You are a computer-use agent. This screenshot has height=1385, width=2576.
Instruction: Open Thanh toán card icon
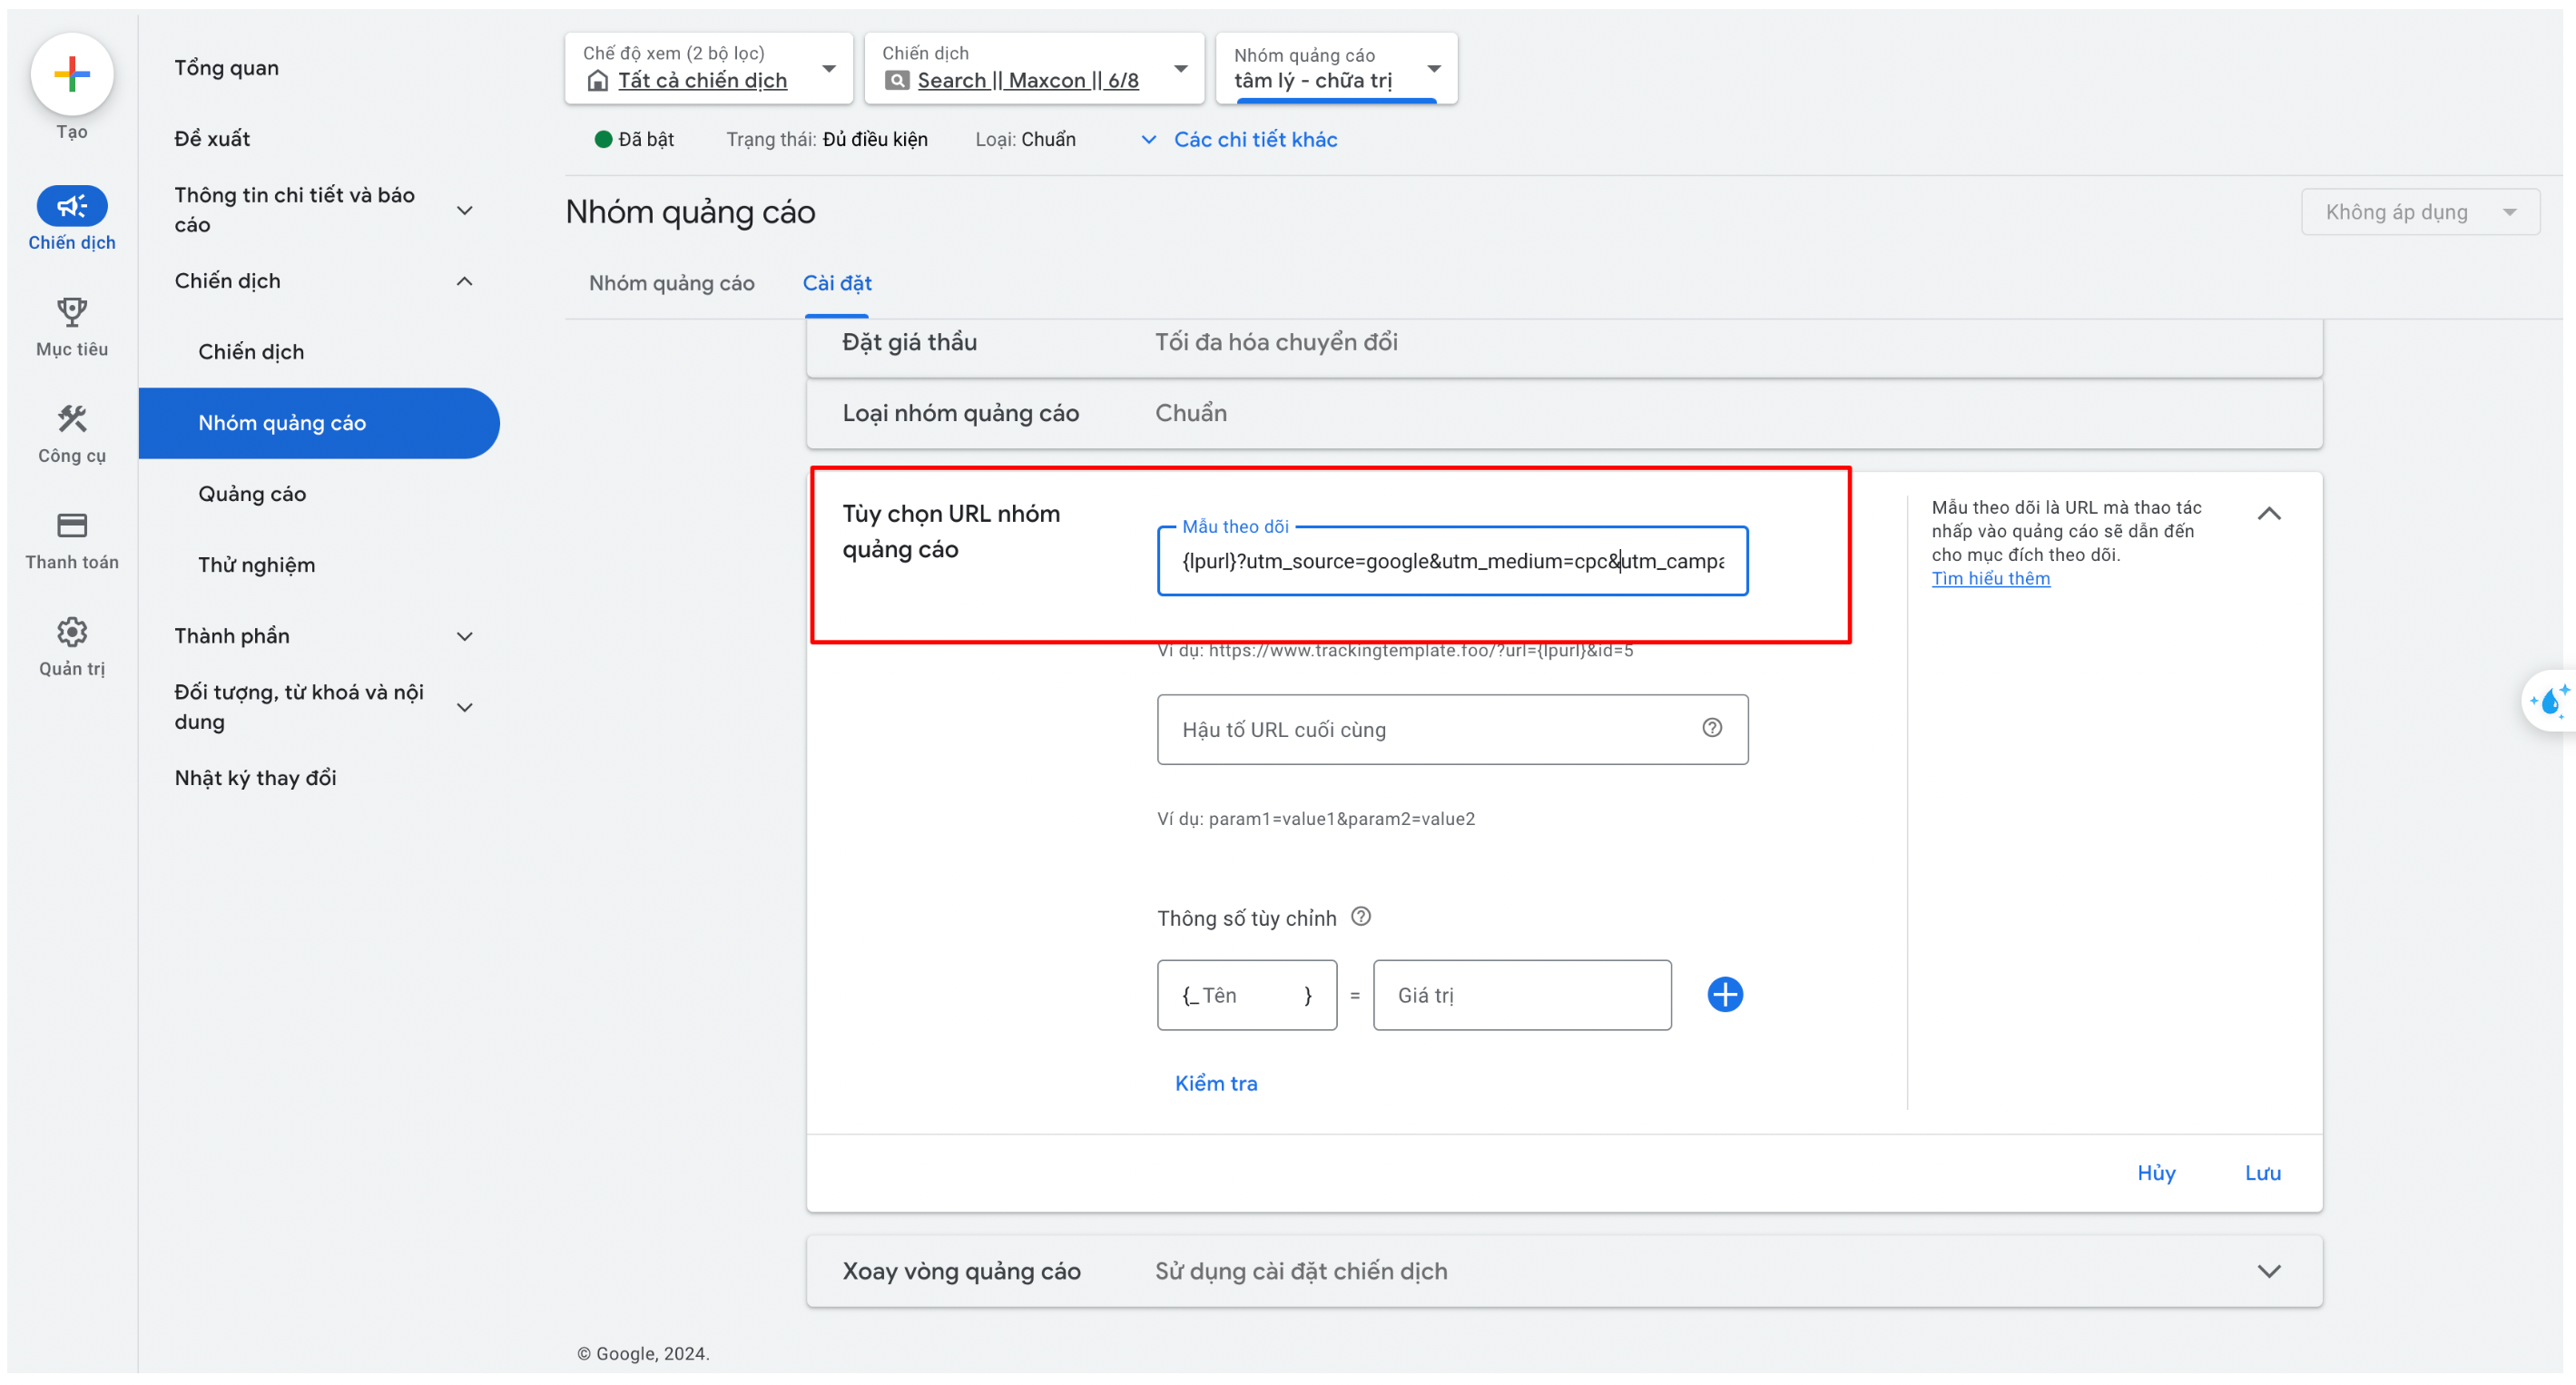tap(72, 526)
